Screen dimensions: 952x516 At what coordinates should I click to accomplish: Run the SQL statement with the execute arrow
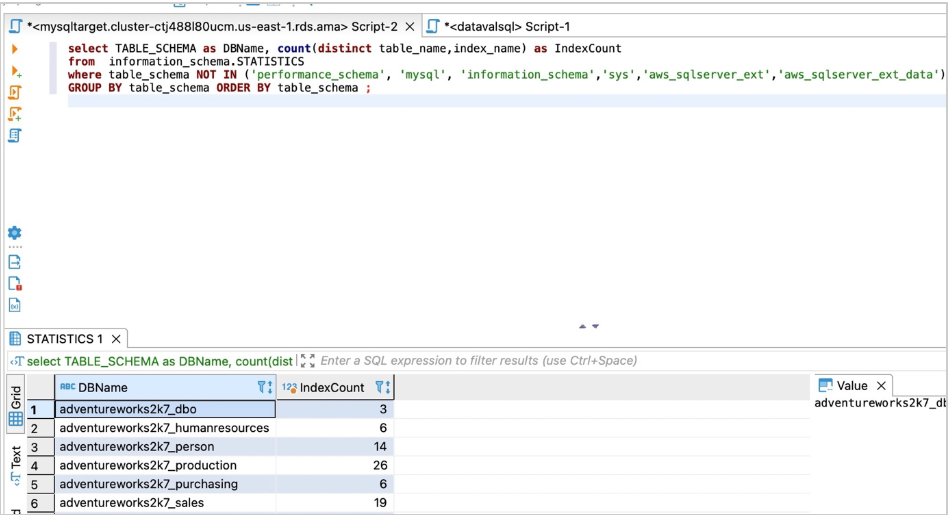pos(14,49)
